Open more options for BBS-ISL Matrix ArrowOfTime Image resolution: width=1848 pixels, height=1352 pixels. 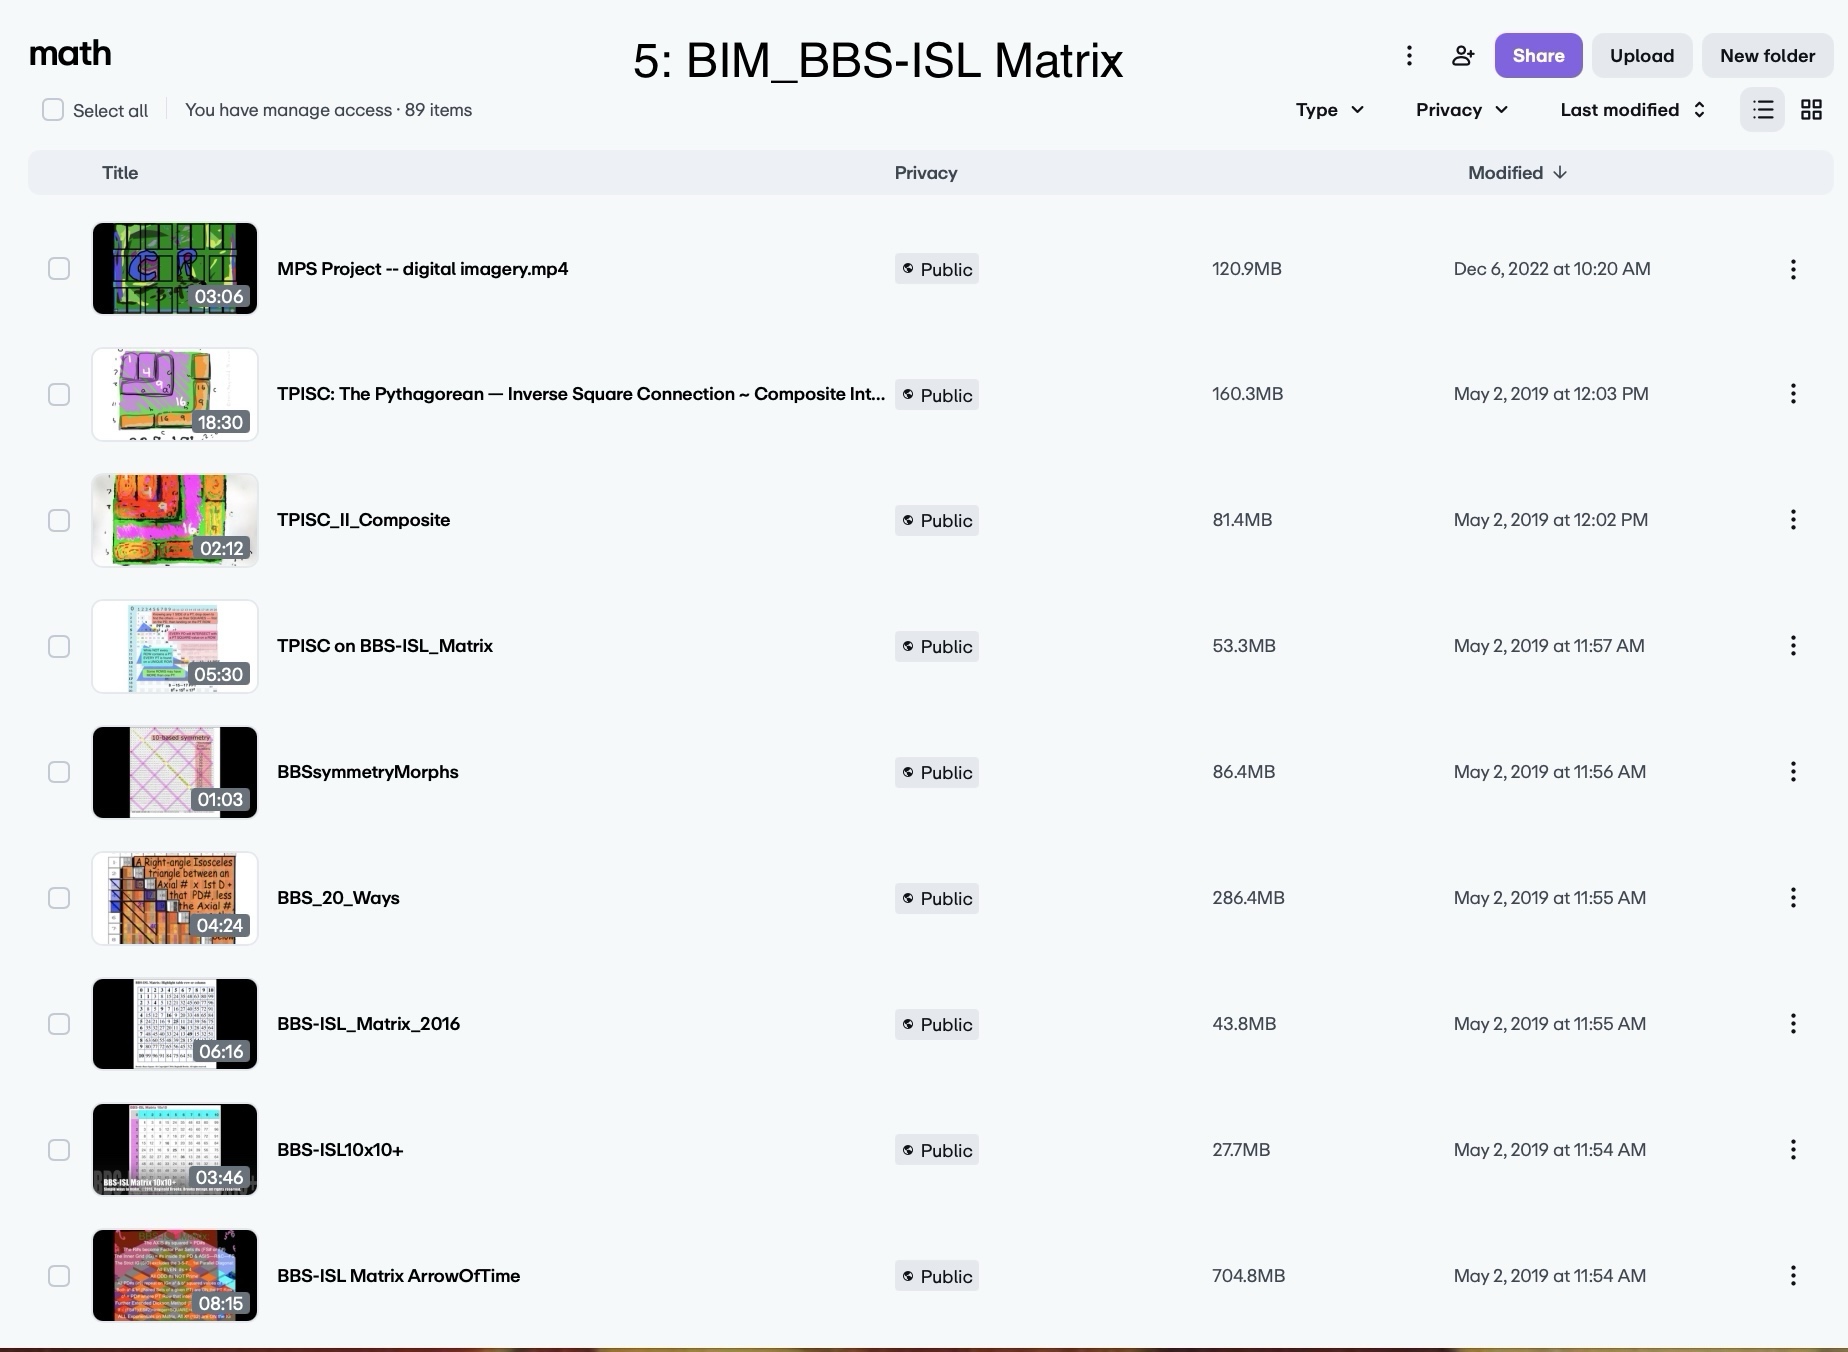(x=1793, y=1276)
